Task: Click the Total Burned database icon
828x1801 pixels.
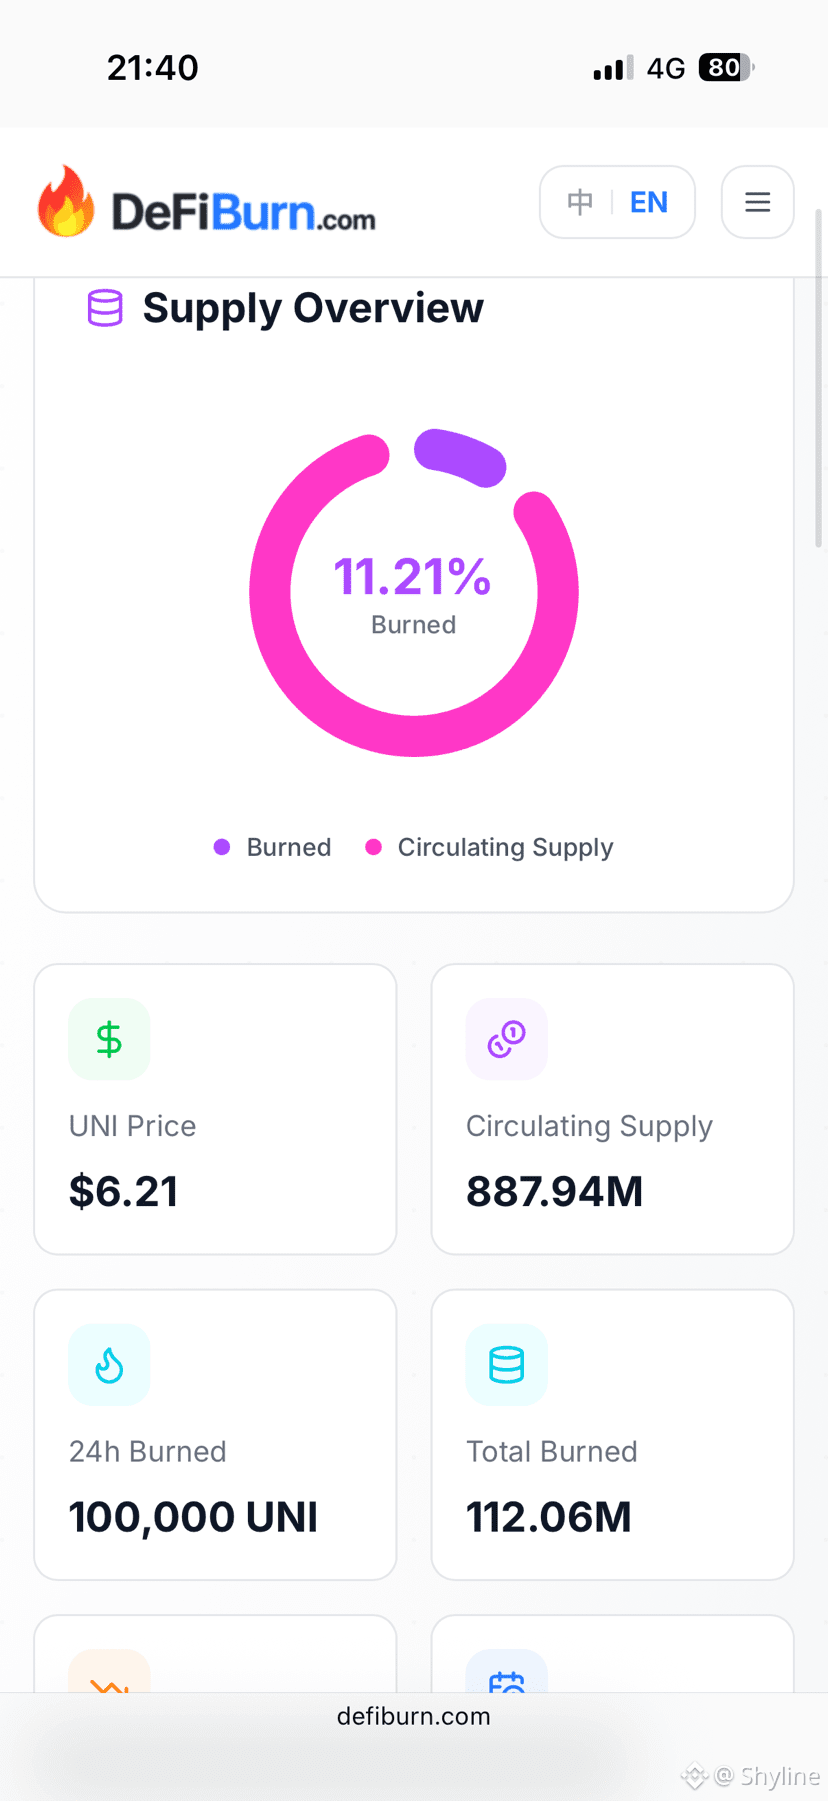Action: [506, 1365]
